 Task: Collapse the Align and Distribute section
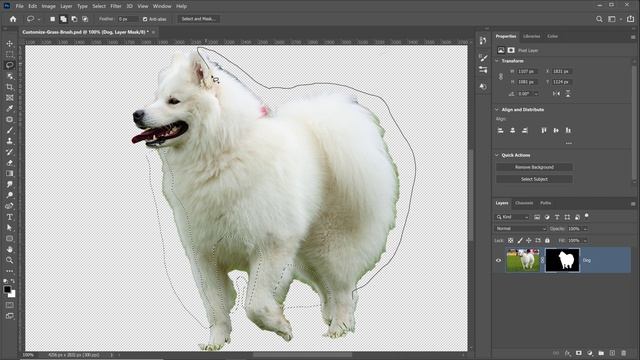point(497,109)
